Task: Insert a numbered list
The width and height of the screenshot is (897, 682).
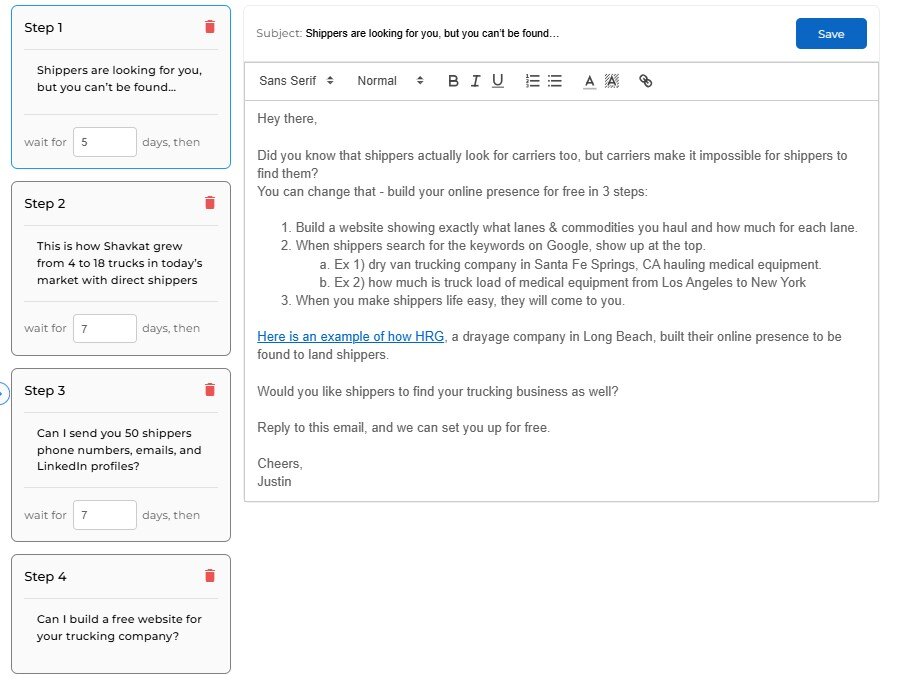Action: tap(533, 81)
